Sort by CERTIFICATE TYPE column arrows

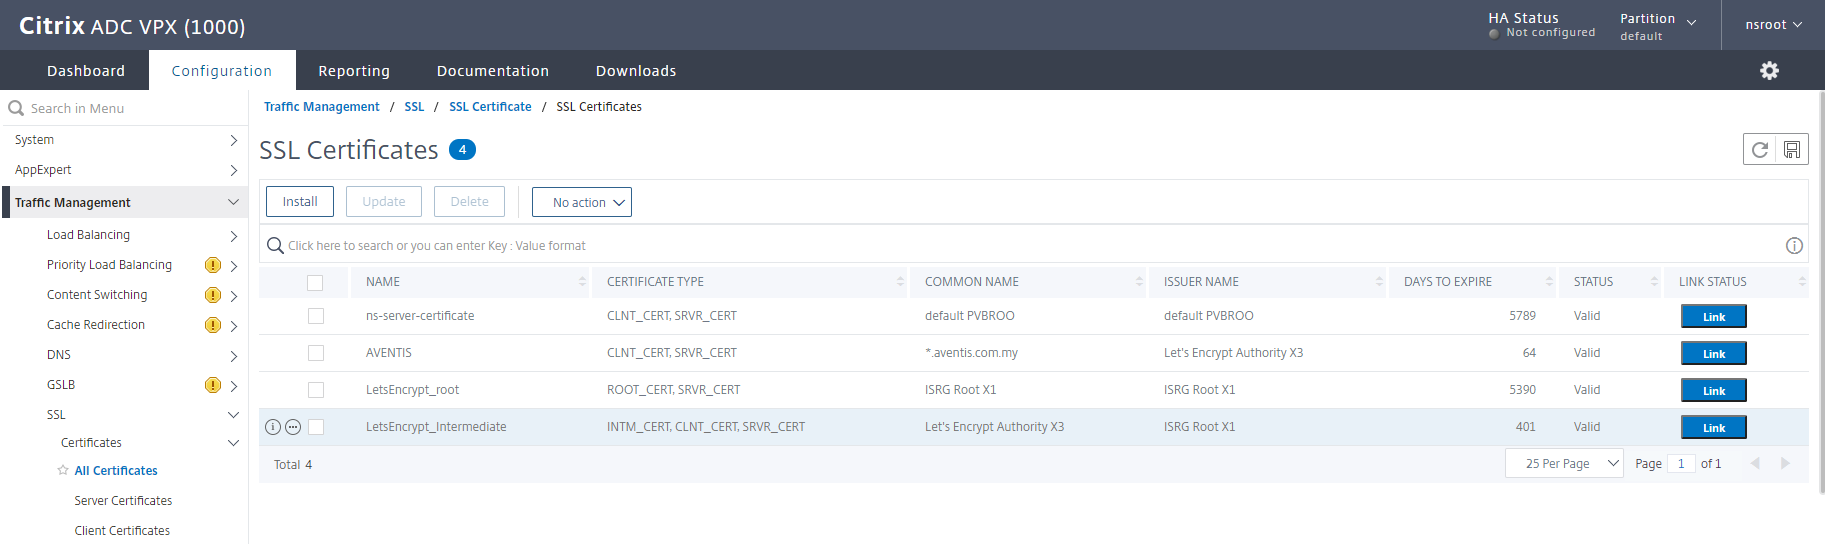click(900, 282)
